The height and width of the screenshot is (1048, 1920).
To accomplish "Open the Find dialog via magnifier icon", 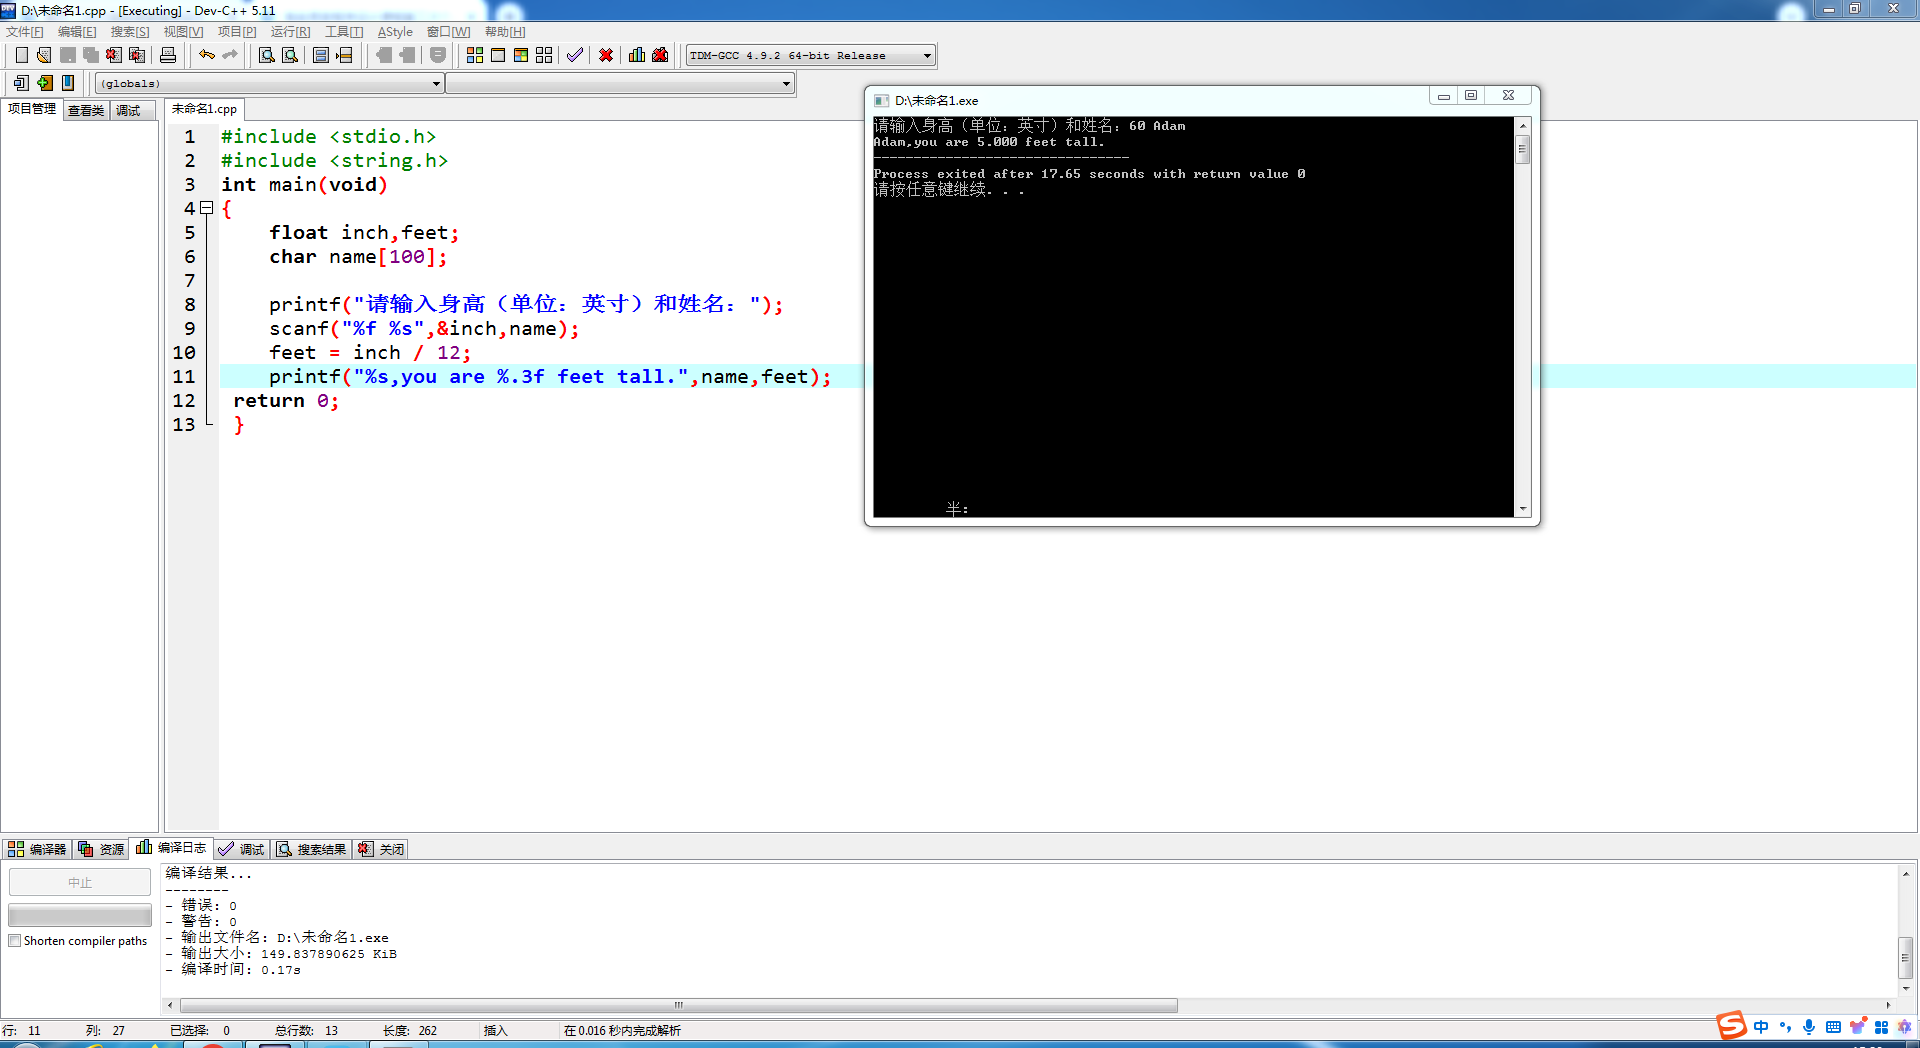I will point(265,55).
